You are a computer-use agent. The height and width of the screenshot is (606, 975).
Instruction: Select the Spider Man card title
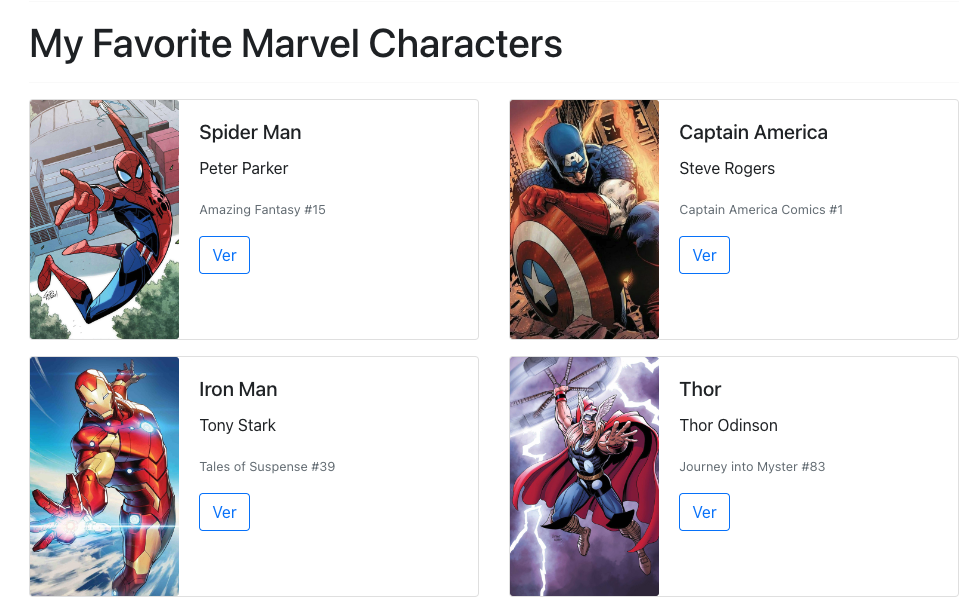250,132
